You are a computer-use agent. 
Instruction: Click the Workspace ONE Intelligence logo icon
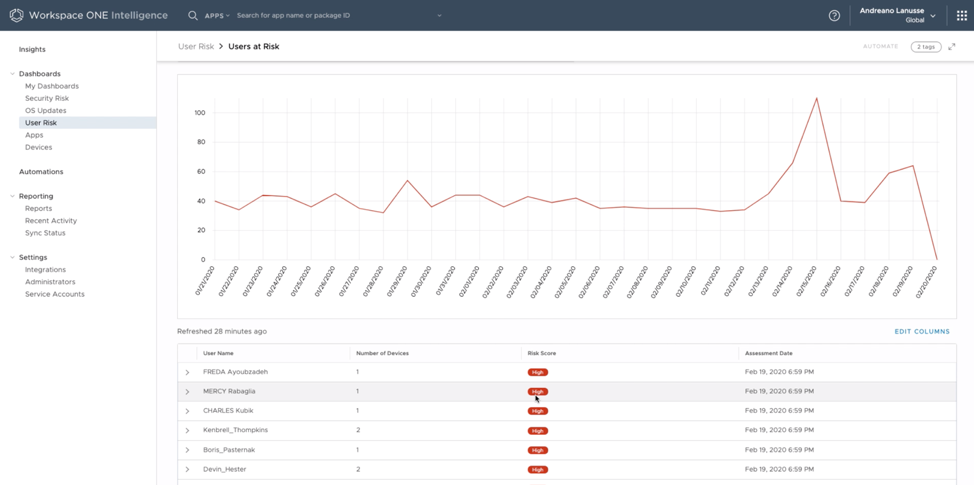(x=16, y=15)
